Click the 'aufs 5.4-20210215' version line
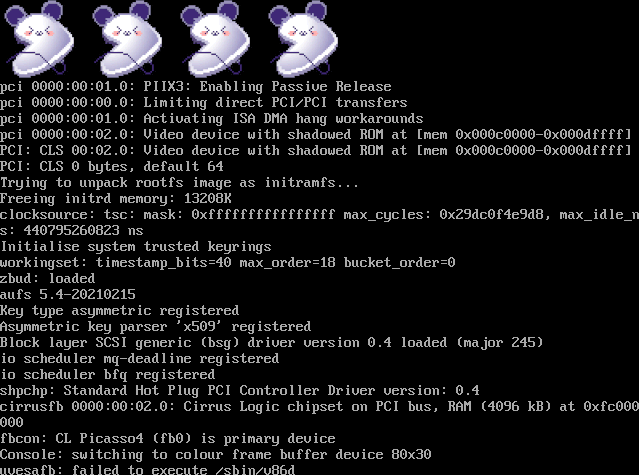 click(x=68, y=295)
